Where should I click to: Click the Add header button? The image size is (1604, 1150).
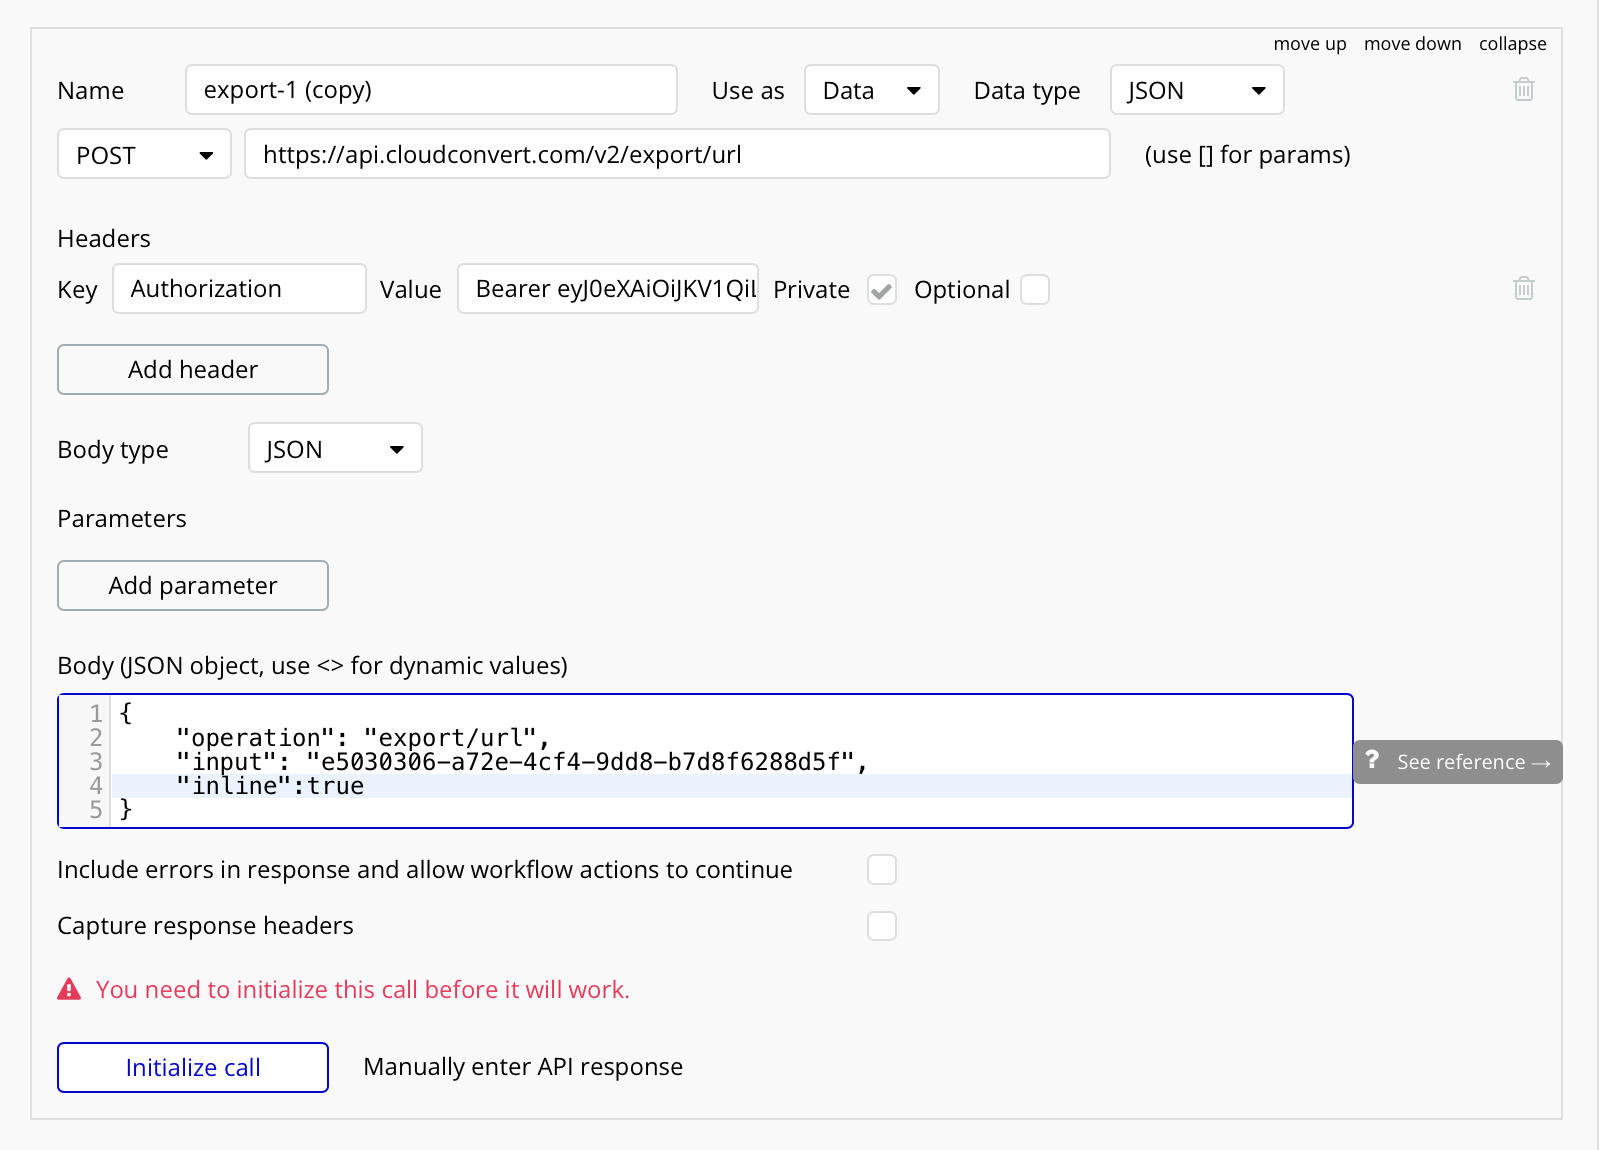(x=193, y=370)
